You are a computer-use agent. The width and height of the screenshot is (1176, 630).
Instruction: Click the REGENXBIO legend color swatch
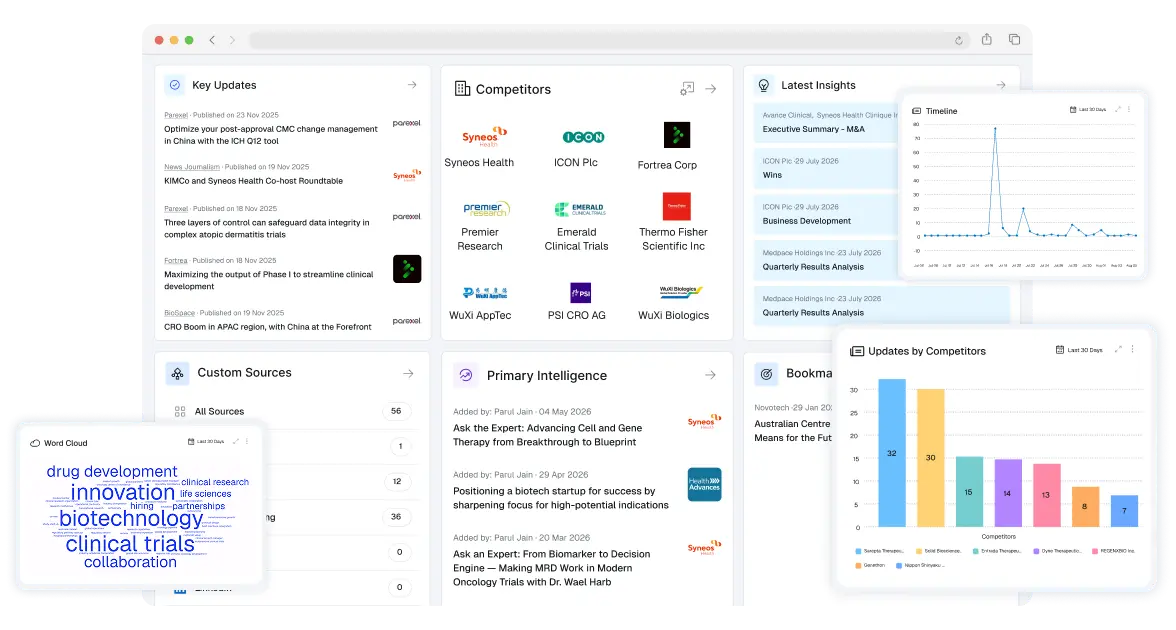1095,551
